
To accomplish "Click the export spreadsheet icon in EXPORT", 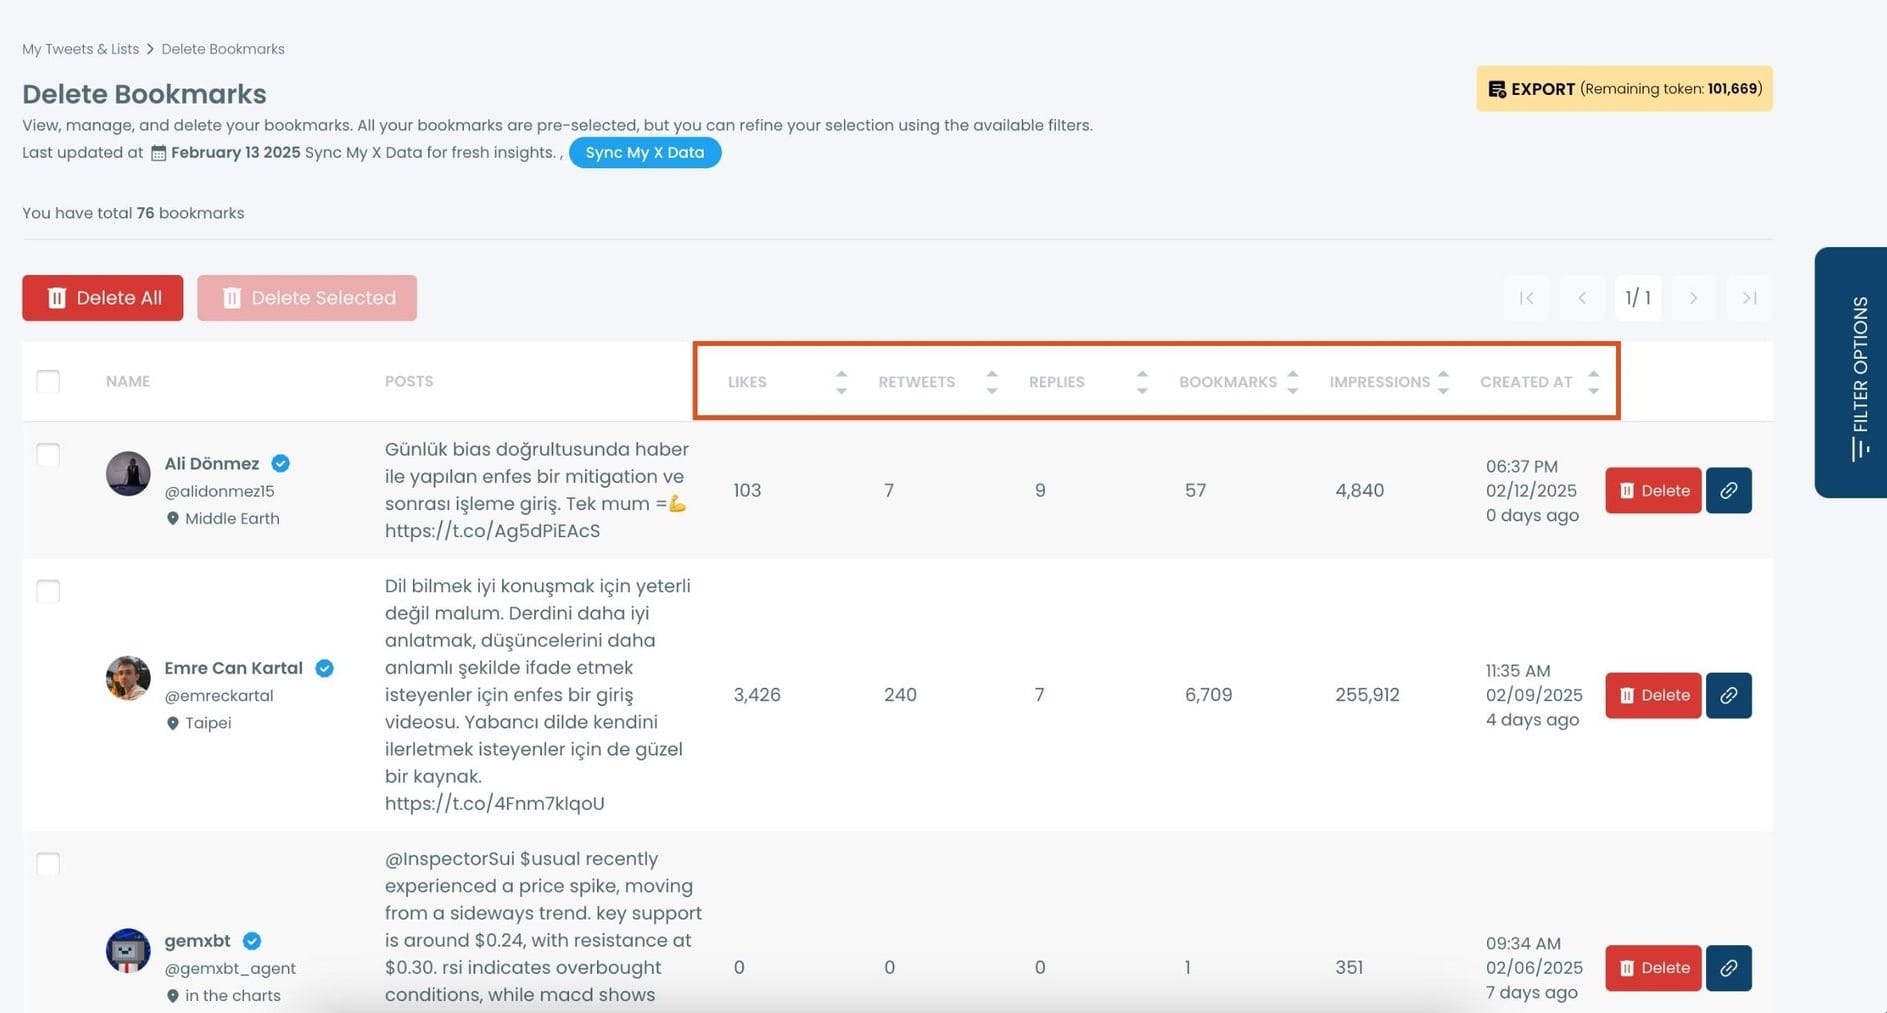I will 1497,88.
